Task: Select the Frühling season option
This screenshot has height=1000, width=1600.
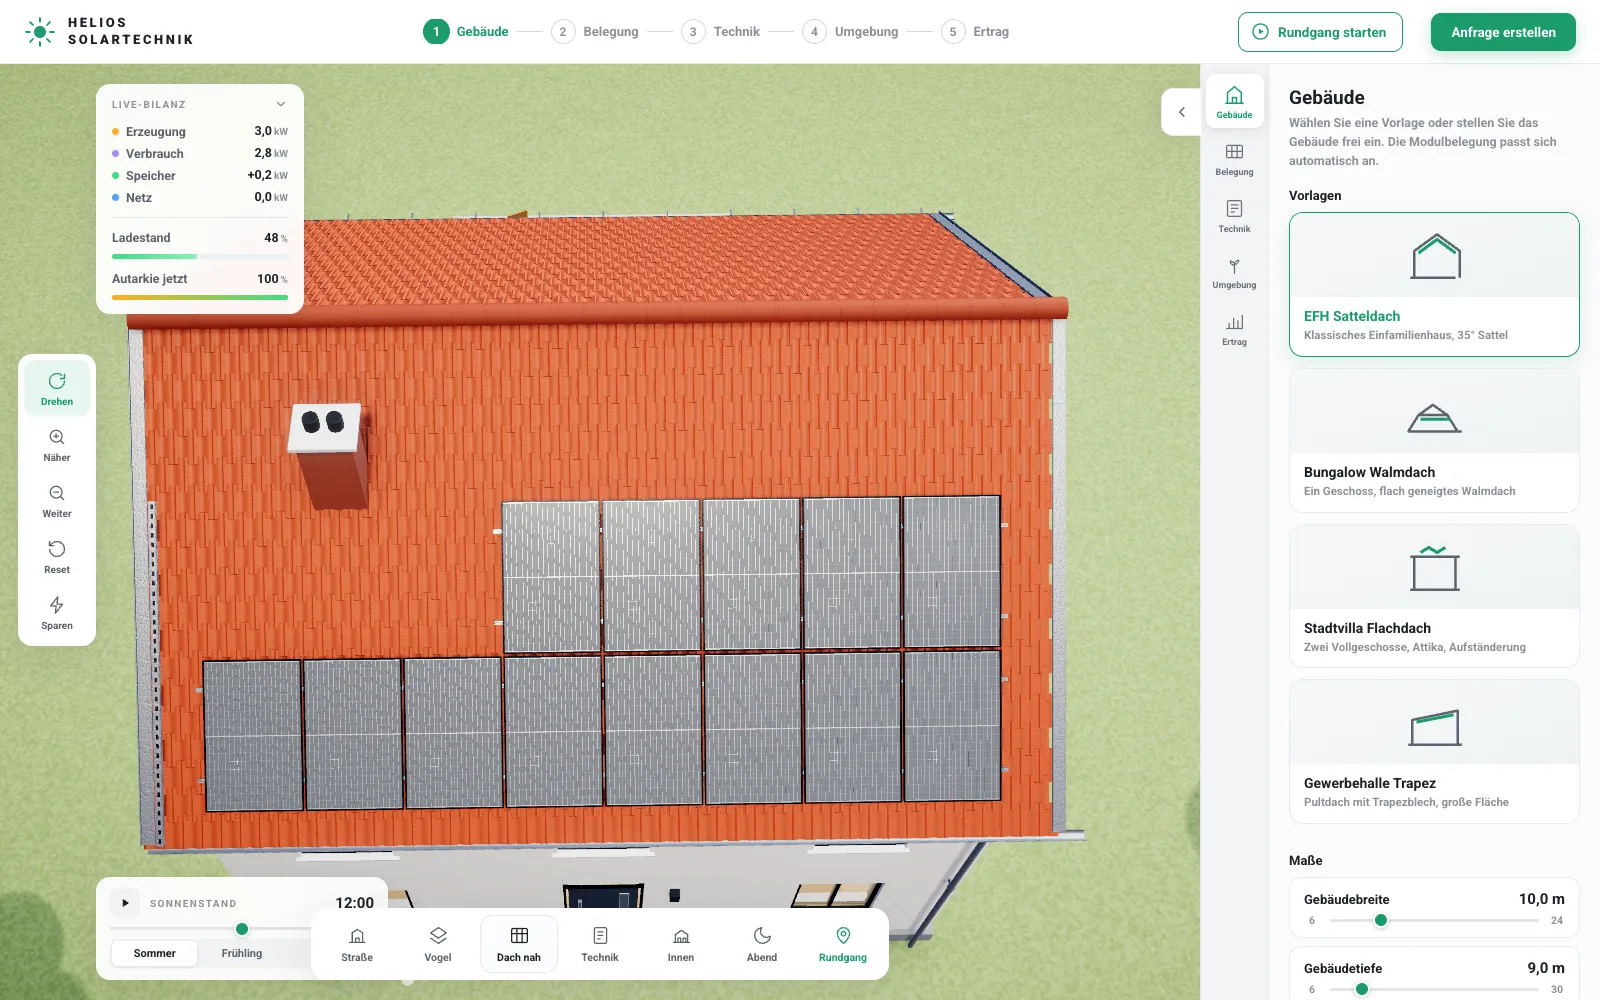Action: (x=242, y=953)
